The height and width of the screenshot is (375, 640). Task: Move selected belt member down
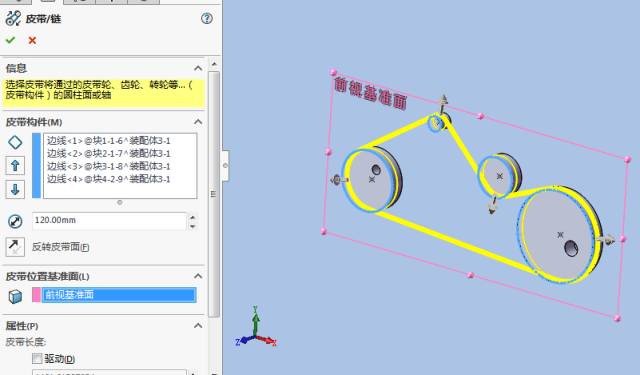pos(15,189)
